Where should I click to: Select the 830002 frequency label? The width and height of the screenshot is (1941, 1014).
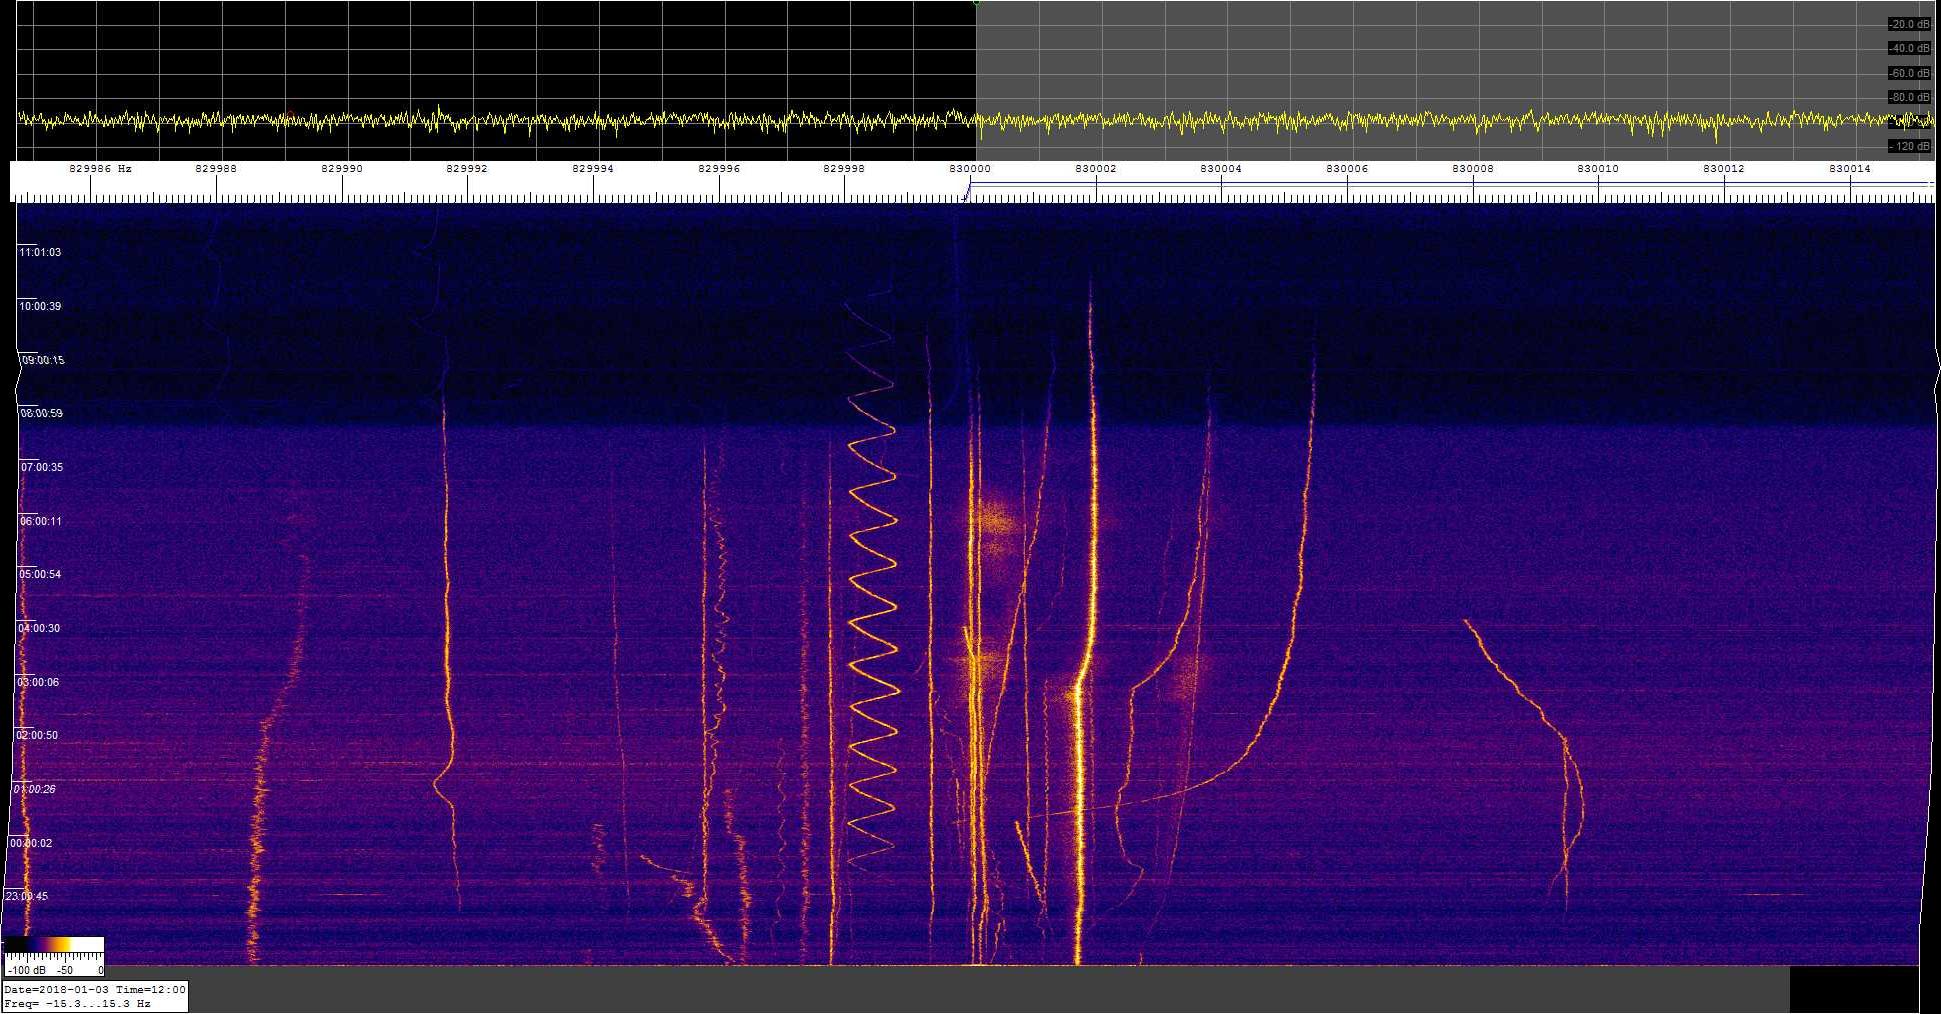tap(1096, 169)
